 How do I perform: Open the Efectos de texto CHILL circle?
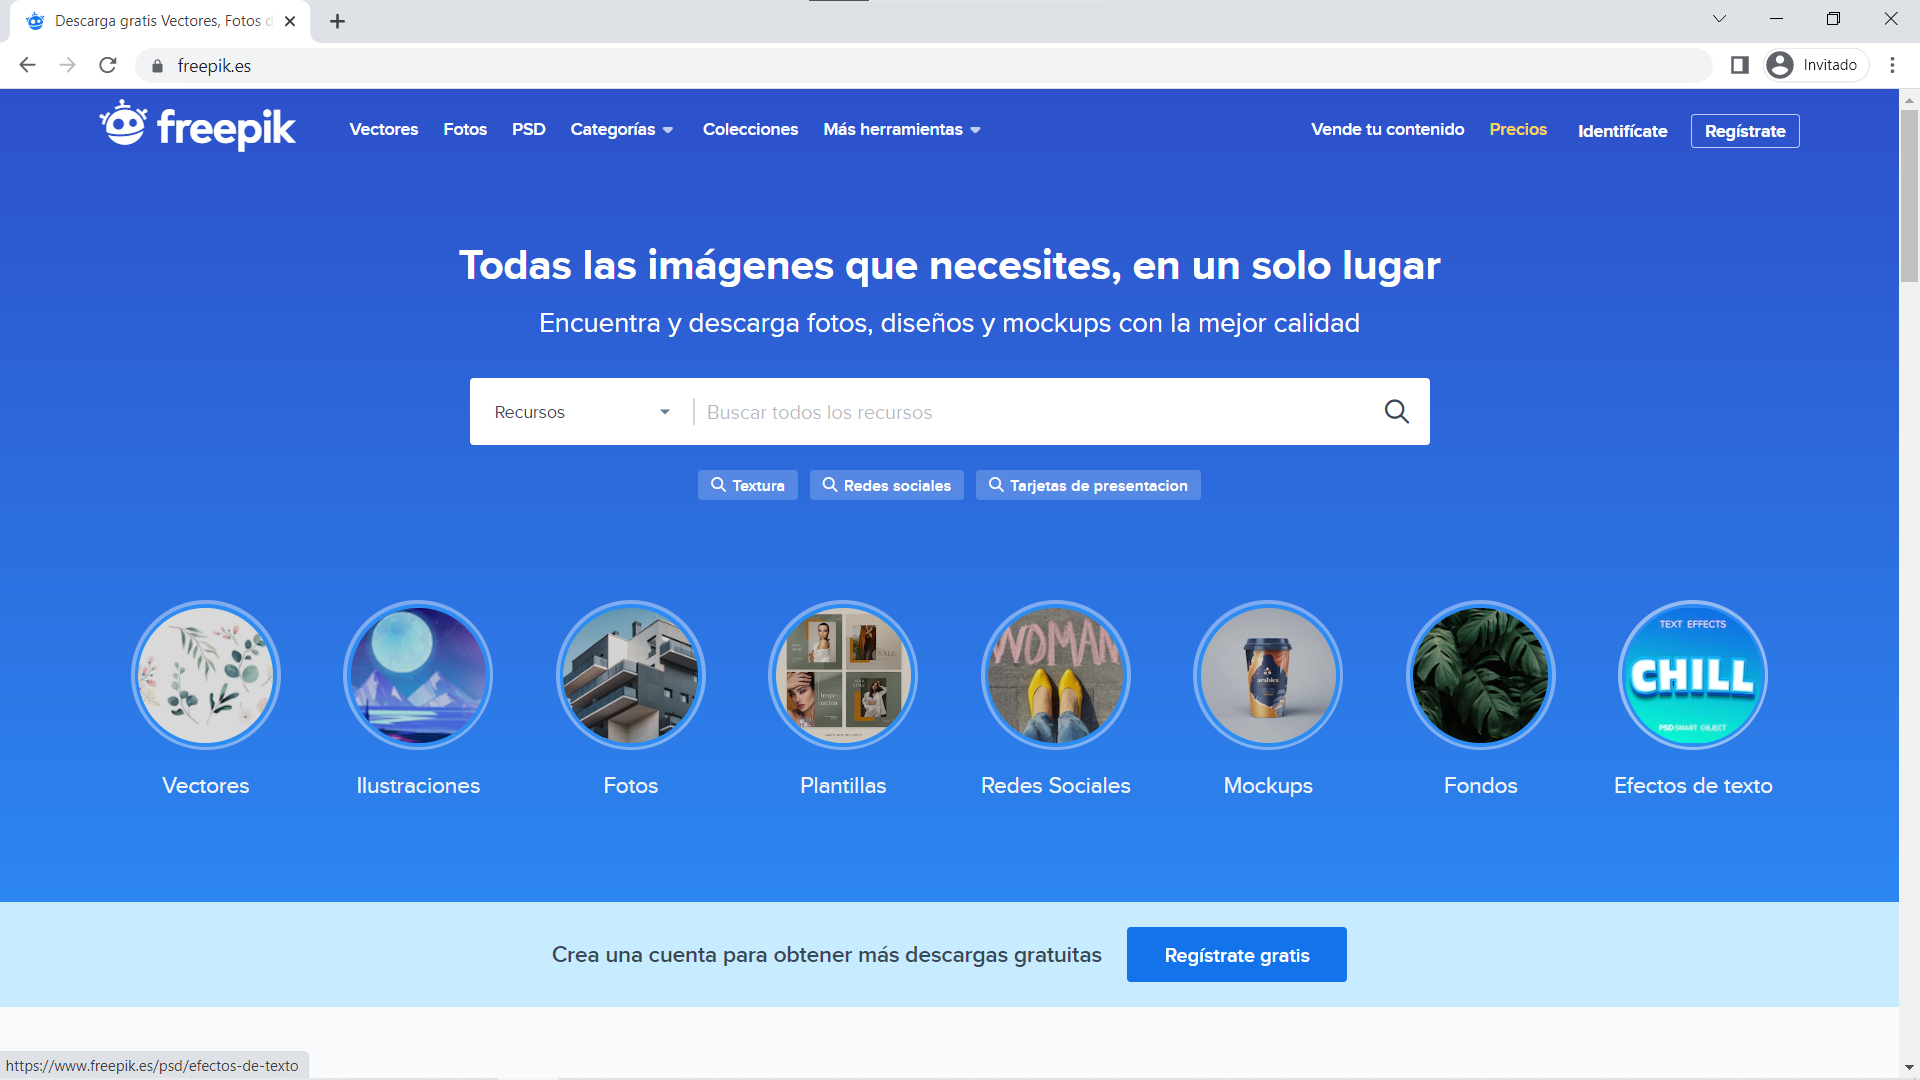[1692, 675]
